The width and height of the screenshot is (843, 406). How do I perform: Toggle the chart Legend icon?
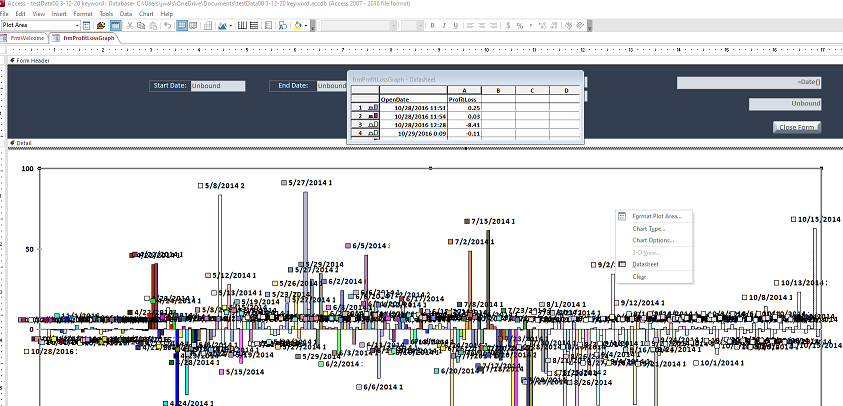click(x=268, y=25)
